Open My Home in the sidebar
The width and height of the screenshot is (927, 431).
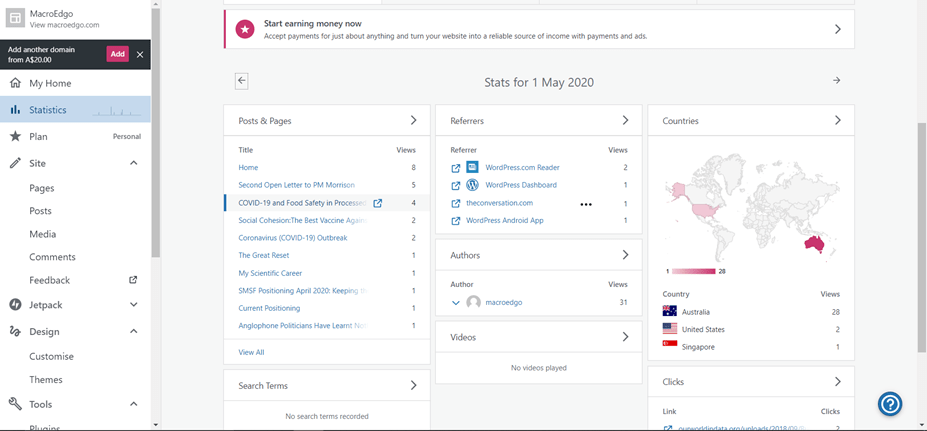50,84
